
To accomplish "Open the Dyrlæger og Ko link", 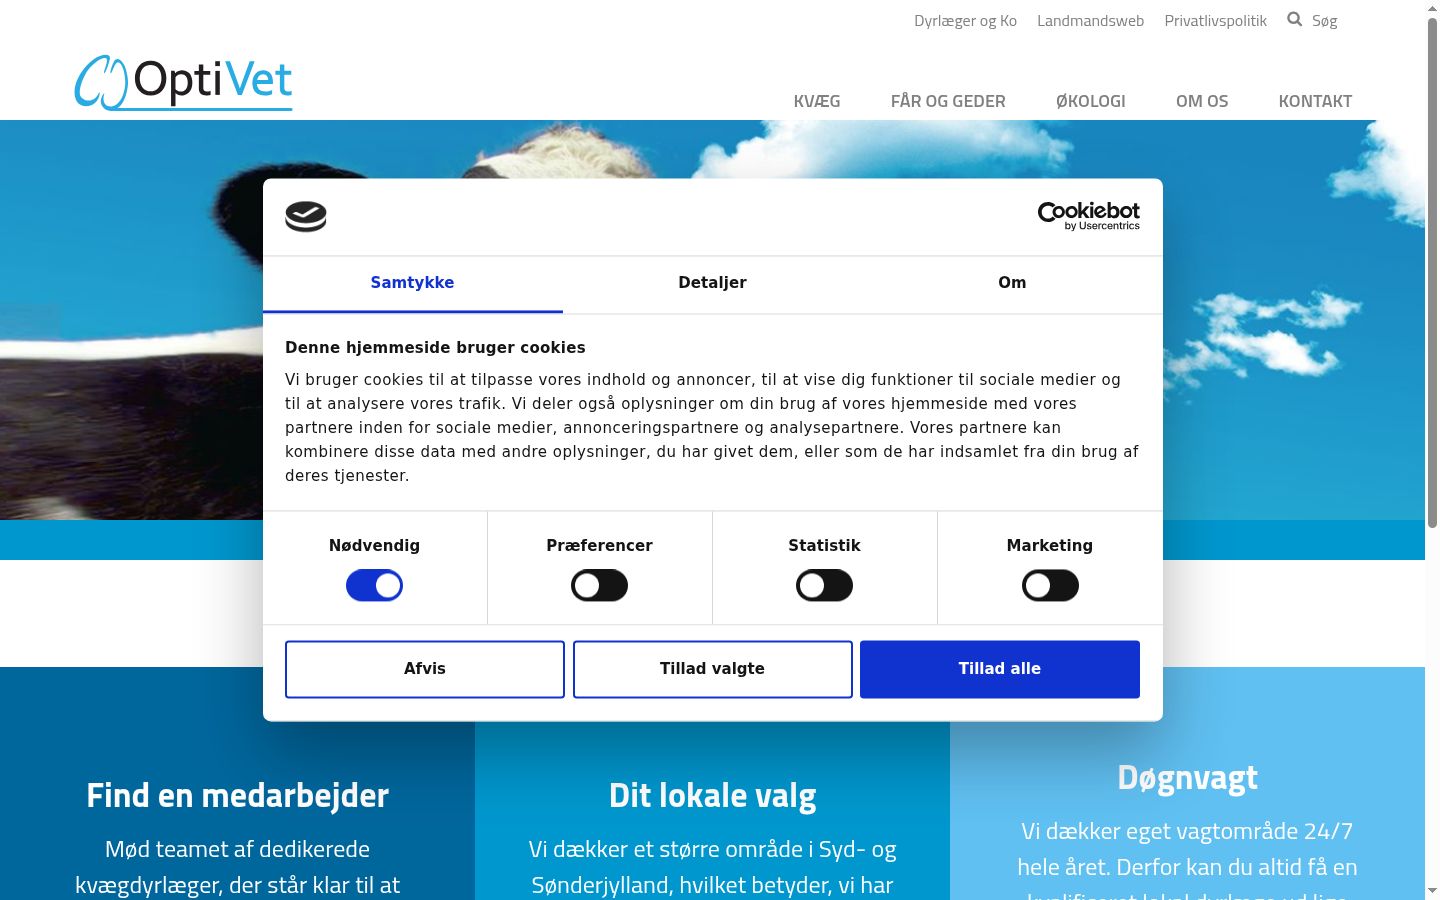I will point(965,20).
